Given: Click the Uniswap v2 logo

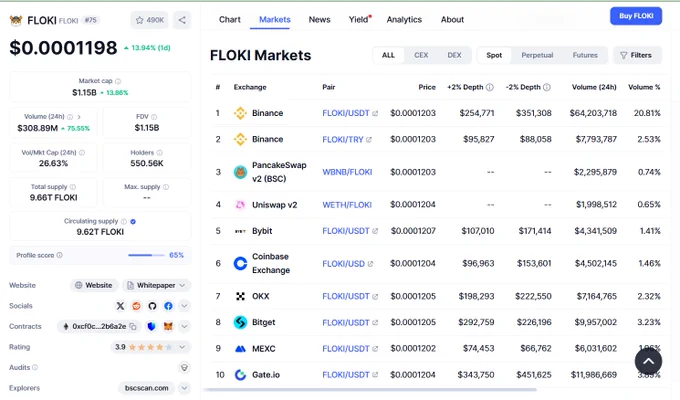Looking at the screenshot, I should (240, 205).
